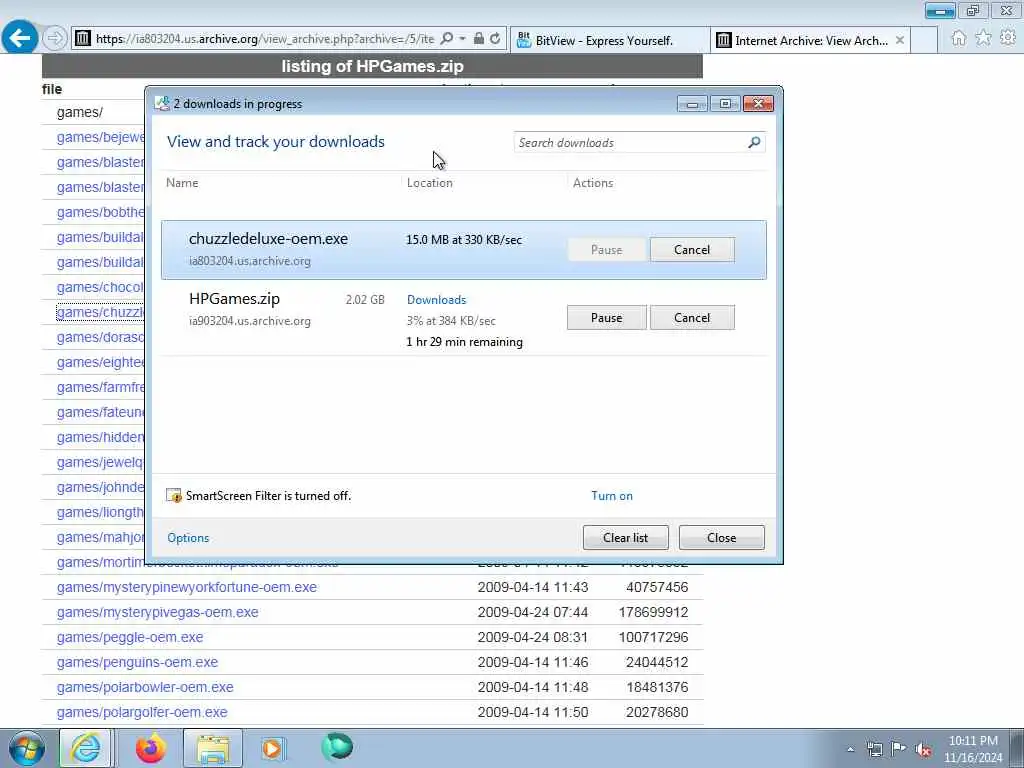The width and height of the screenshot is (1024, 768).
Task: Open Action Center flag icon
Action: 899,749
